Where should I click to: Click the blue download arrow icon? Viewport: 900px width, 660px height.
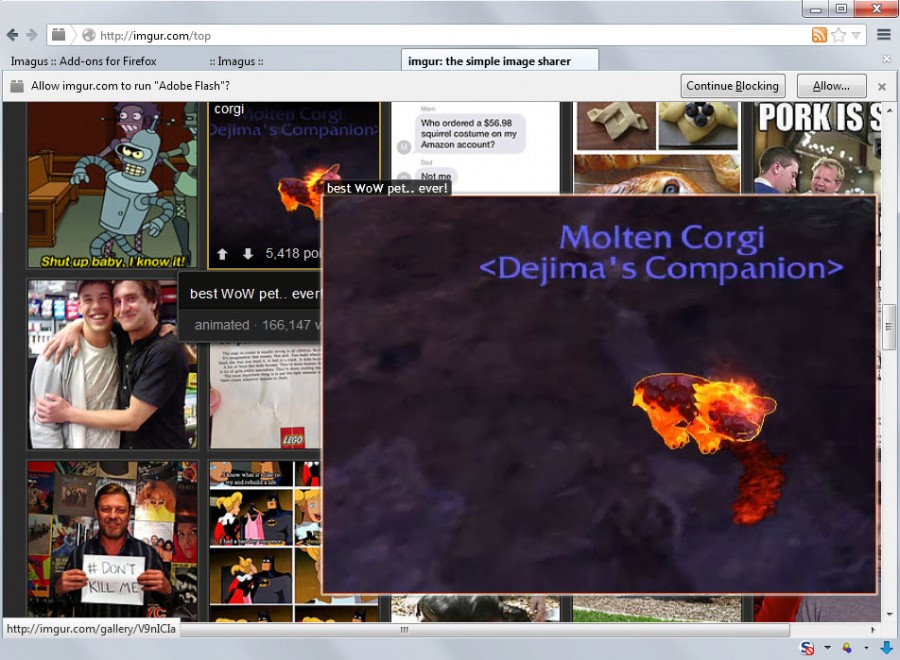coord(887,647)
